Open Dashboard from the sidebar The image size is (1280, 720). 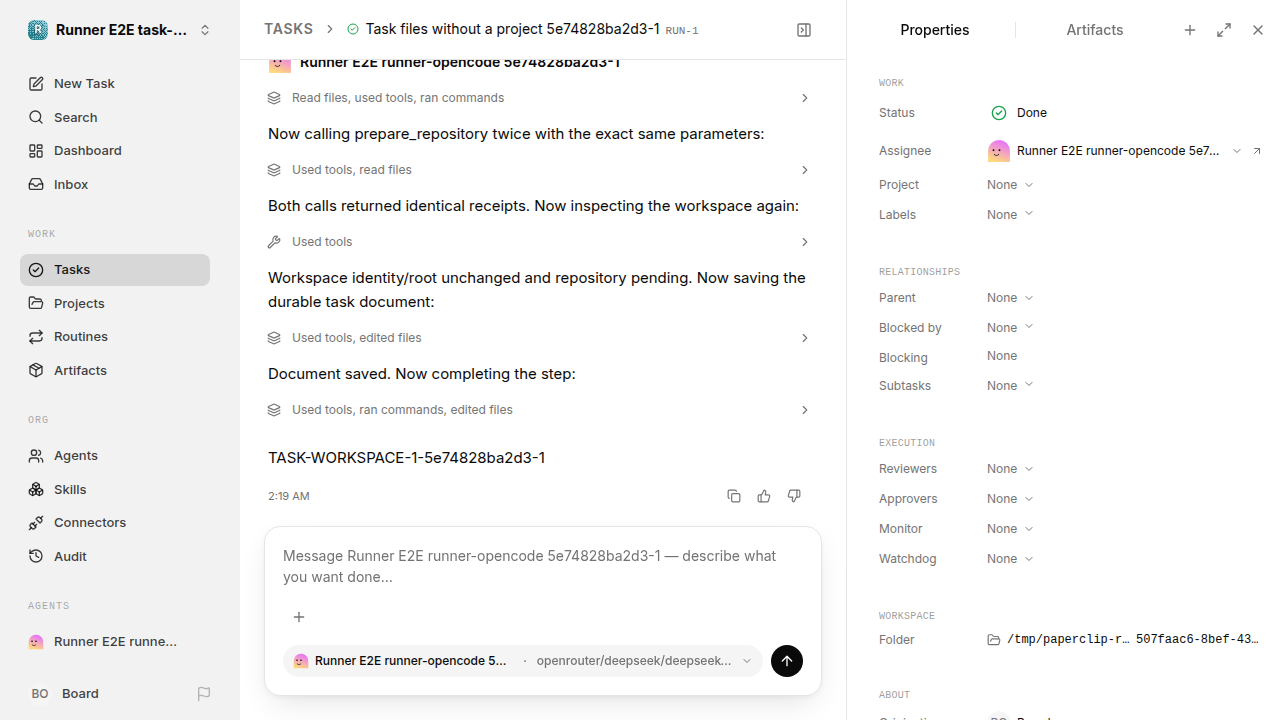tap(115, 150)
